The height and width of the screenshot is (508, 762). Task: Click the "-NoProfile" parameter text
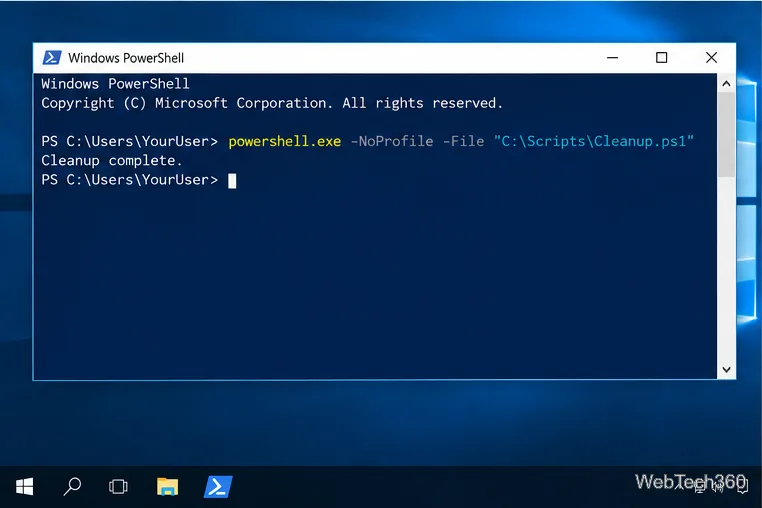click(x=392, y=141)
